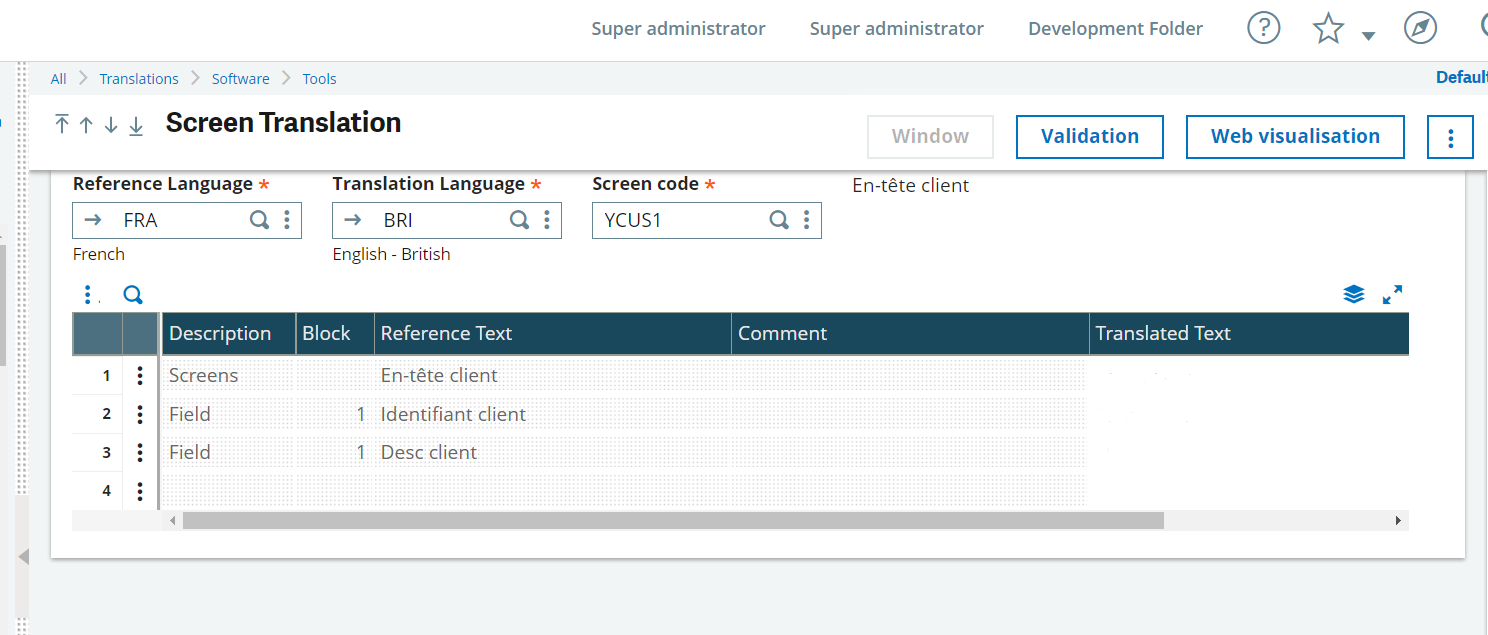Go to next record using down arrow
Screen dimensions: 1488x635
(x=111, y=124)
